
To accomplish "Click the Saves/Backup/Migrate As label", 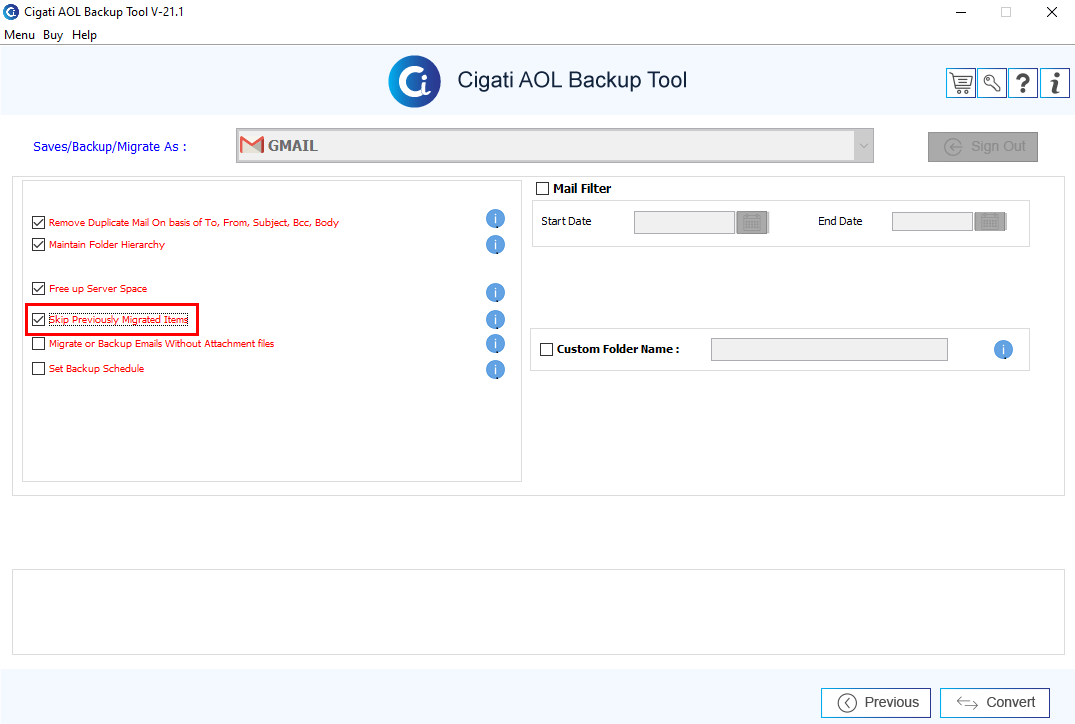I will click(x=110, y=147).
